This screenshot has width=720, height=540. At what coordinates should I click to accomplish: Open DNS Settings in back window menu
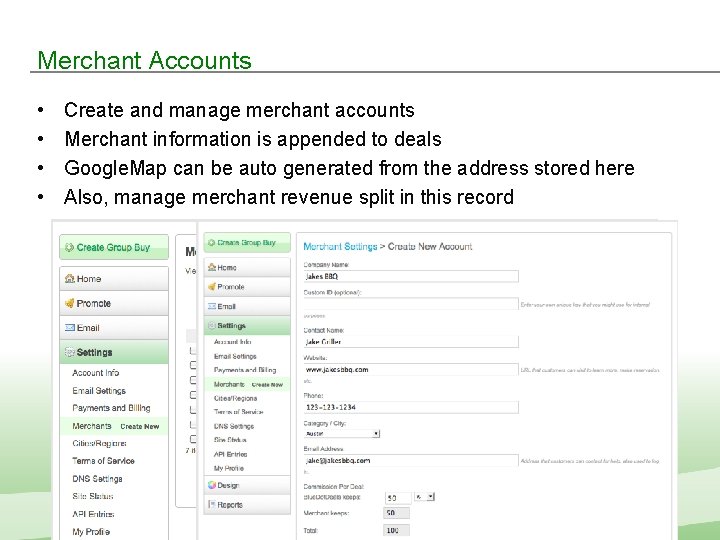tap(97, 478)
